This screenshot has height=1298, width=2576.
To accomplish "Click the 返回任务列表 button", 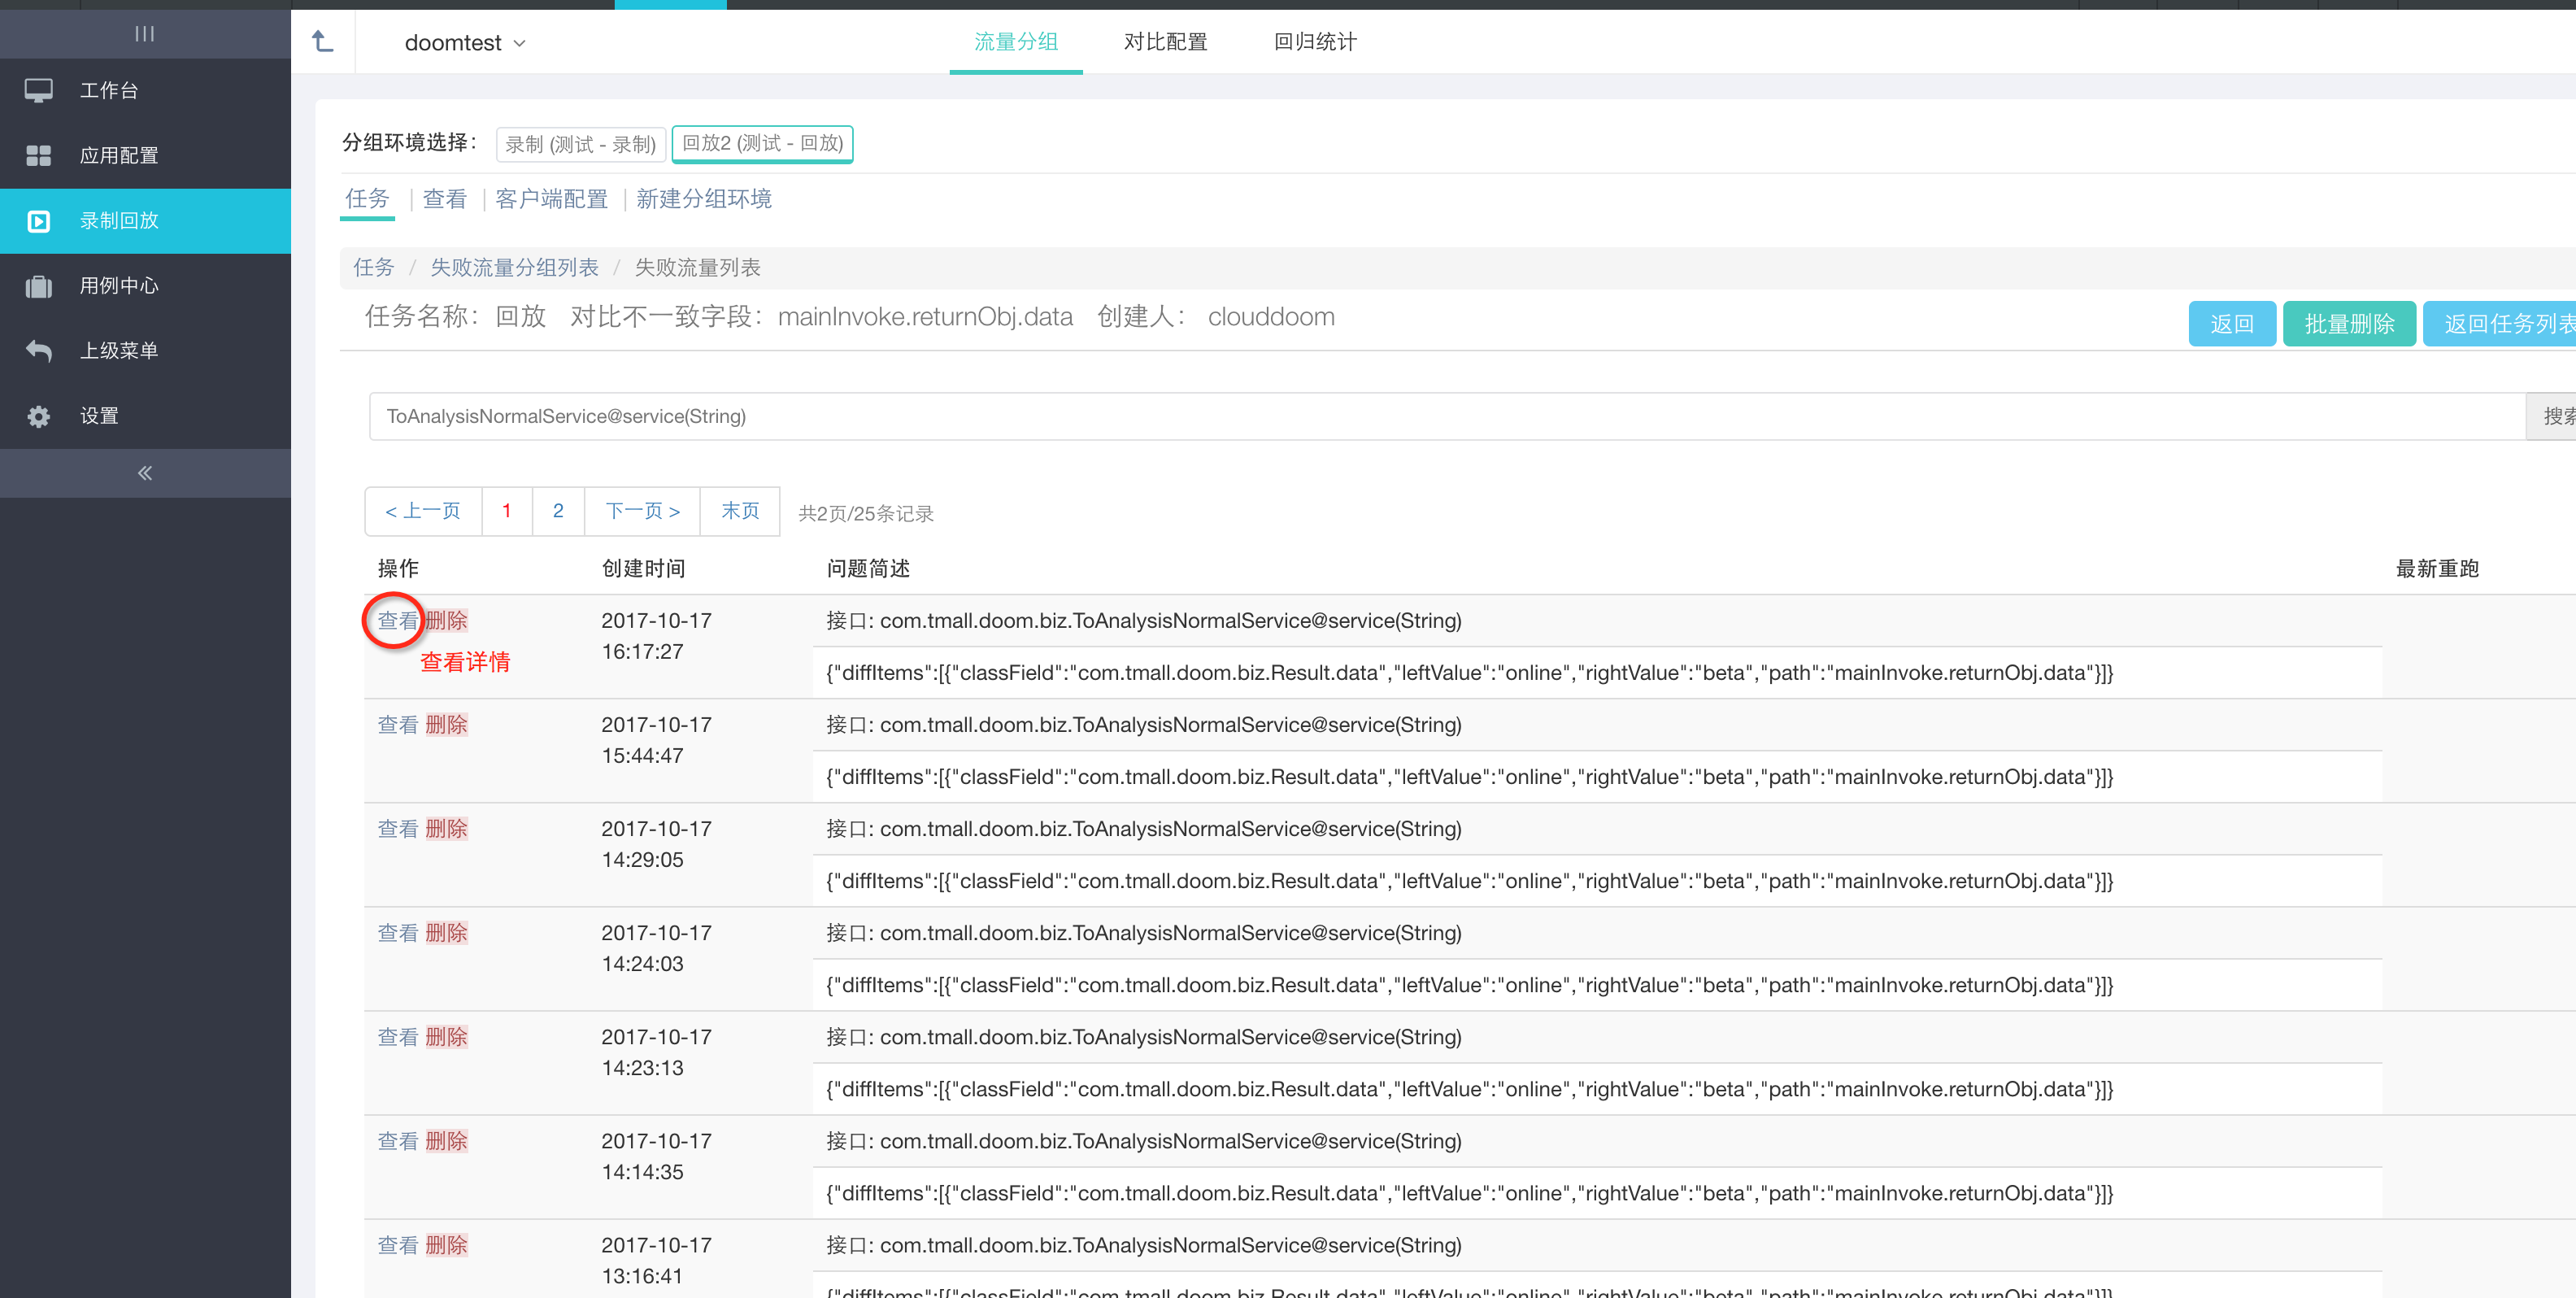I will [x=2500, y=323].
